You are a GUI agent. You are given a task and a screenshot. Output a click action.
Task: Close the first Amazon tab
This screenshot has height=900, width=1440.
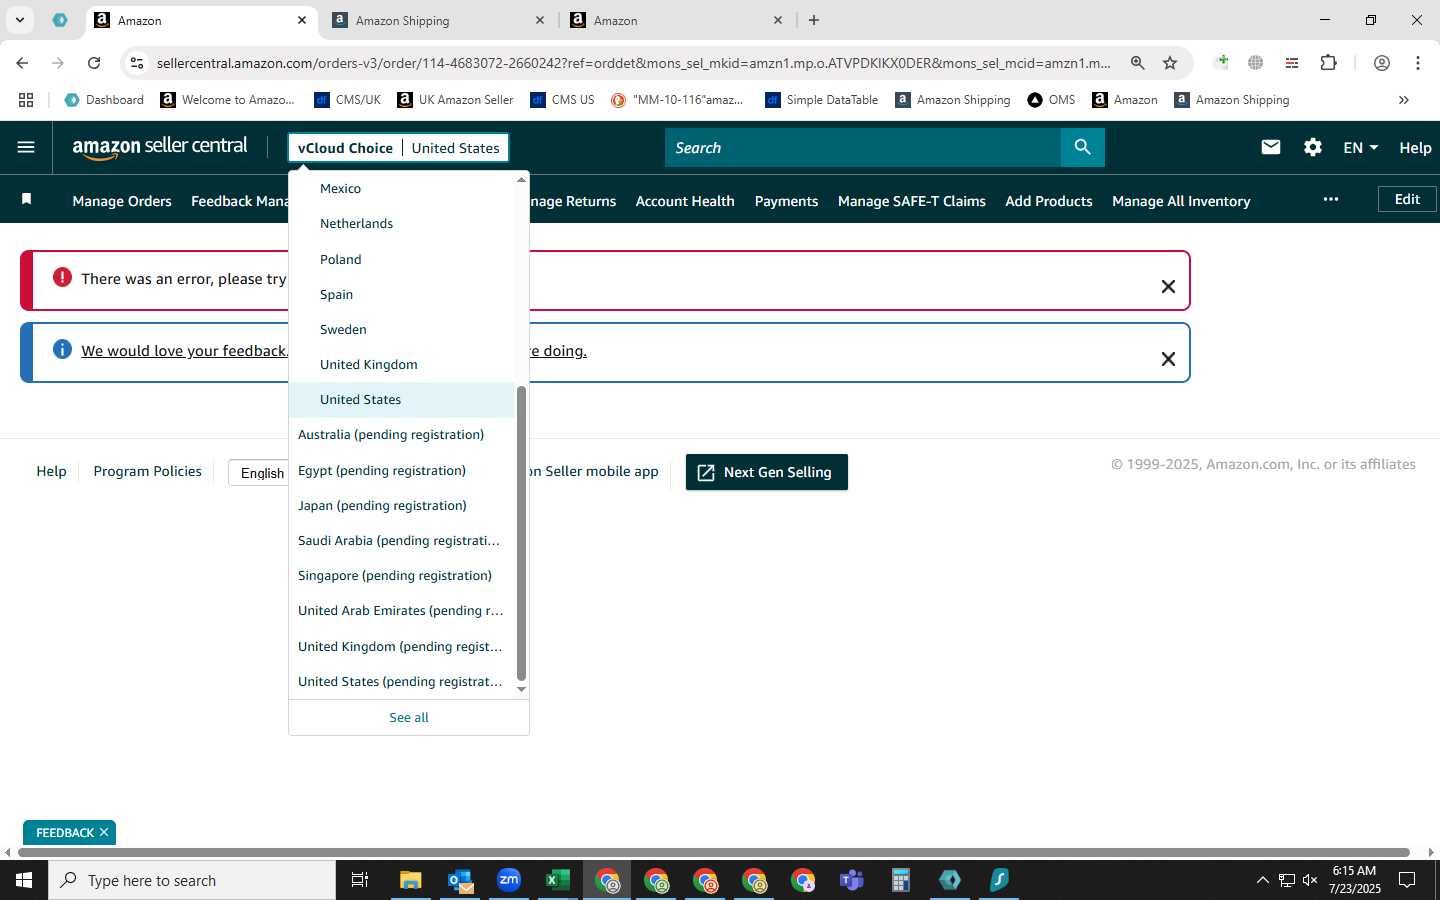coord(302,20)
